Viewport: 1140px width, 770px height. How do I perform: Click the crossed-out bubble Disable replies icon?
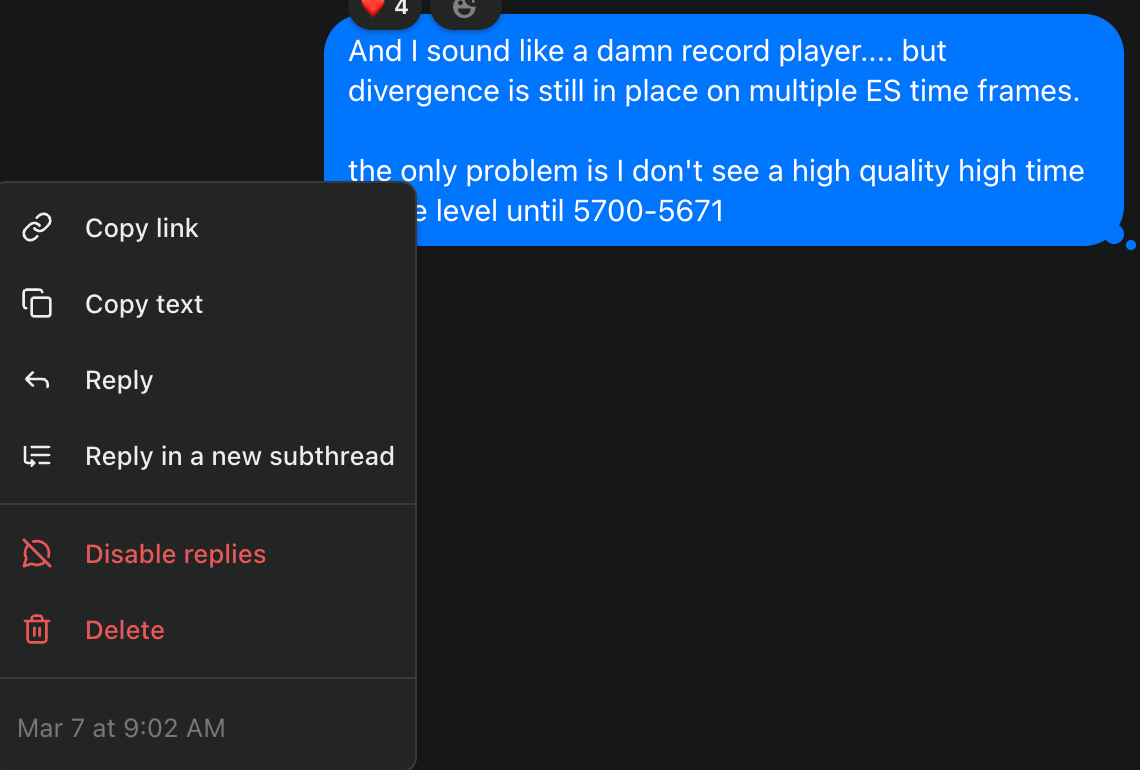[x=36, y=553]
